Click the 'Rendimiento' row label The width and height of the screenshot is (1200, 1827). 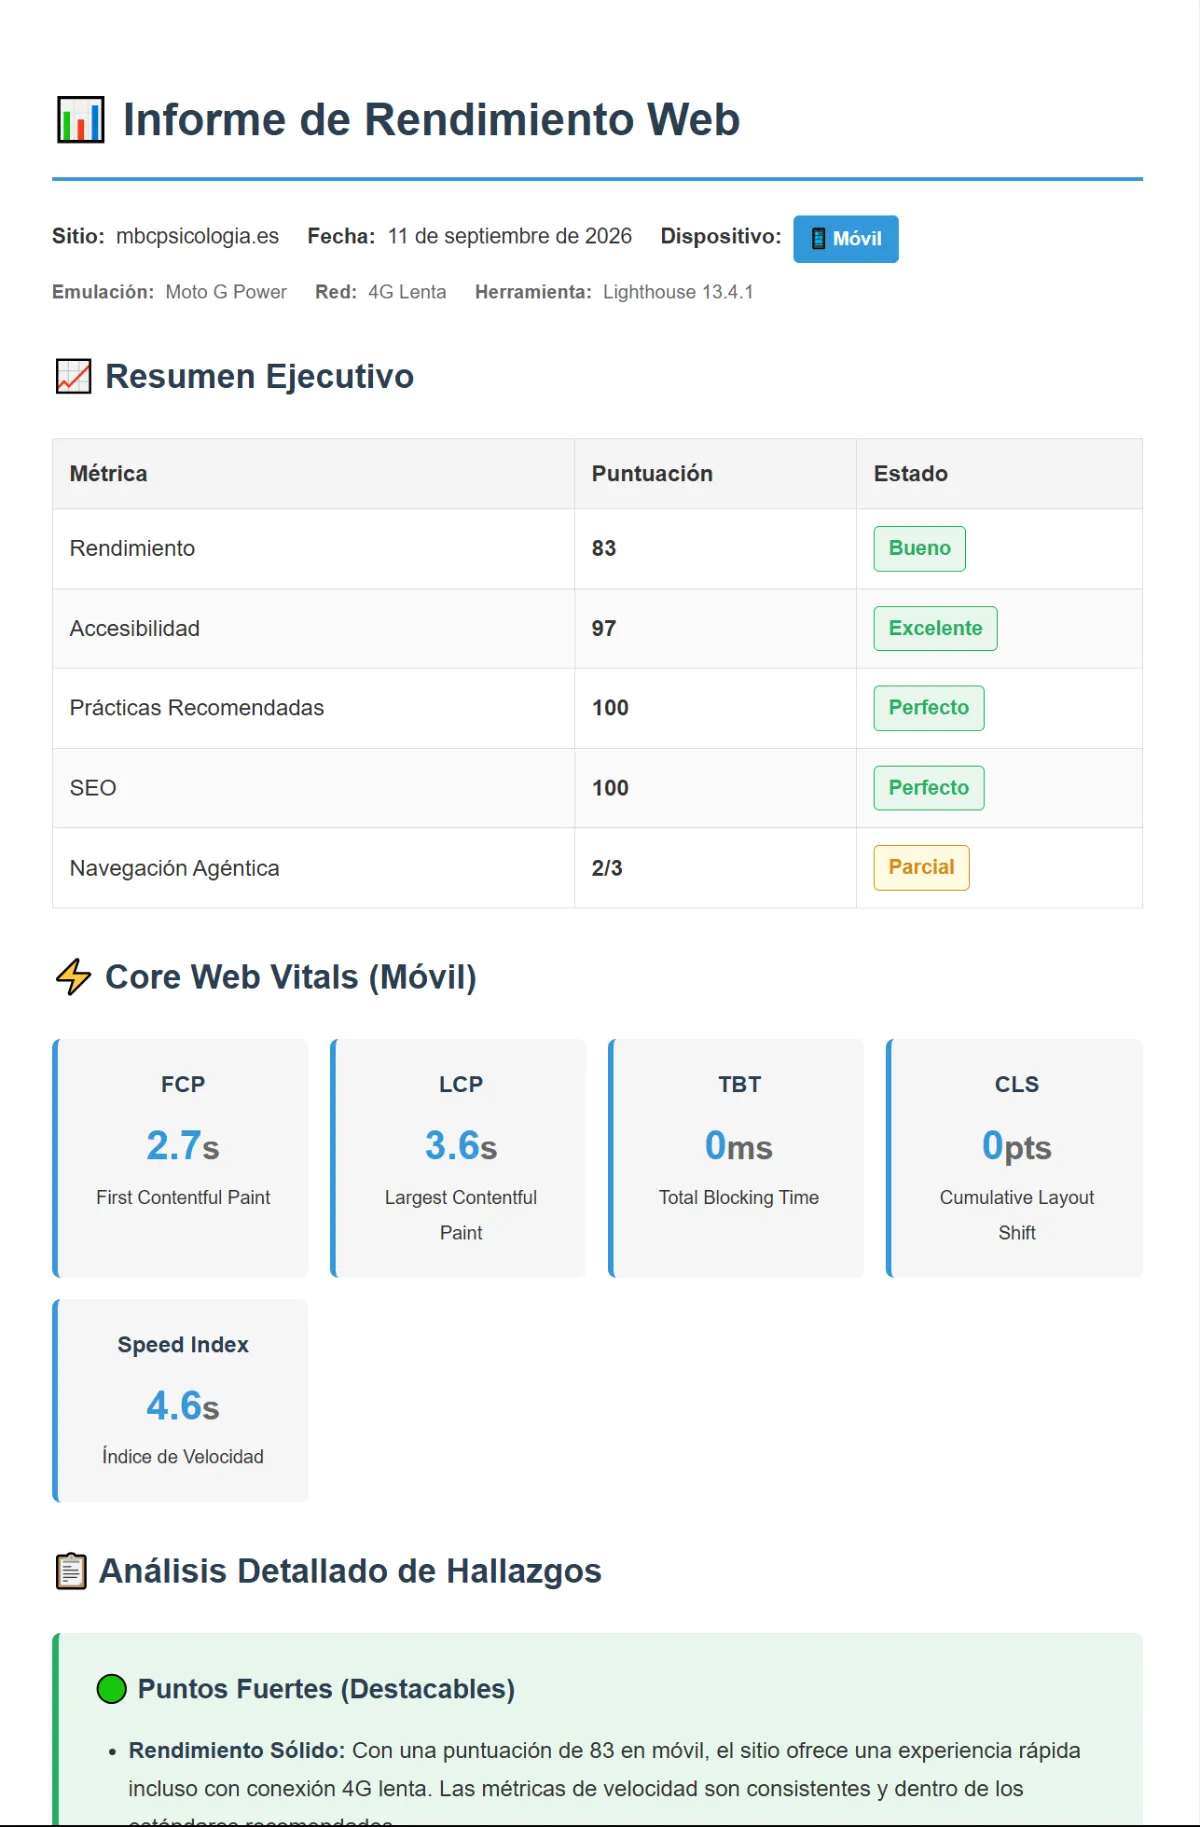[x=132, y=549]
